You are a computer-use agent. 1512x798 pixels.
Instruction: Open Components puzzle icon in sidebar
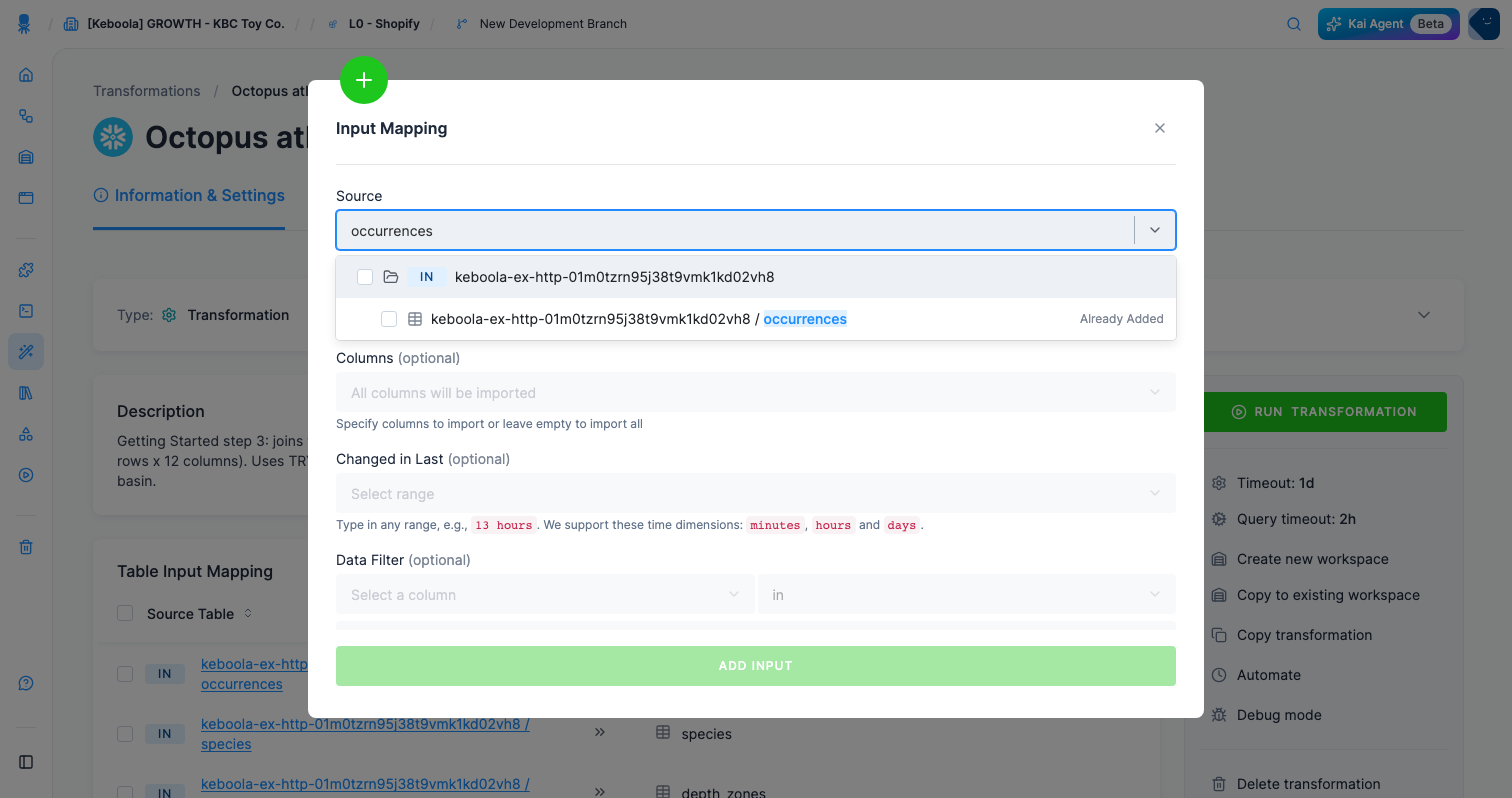pyautogui.click(x=26, y=270)
